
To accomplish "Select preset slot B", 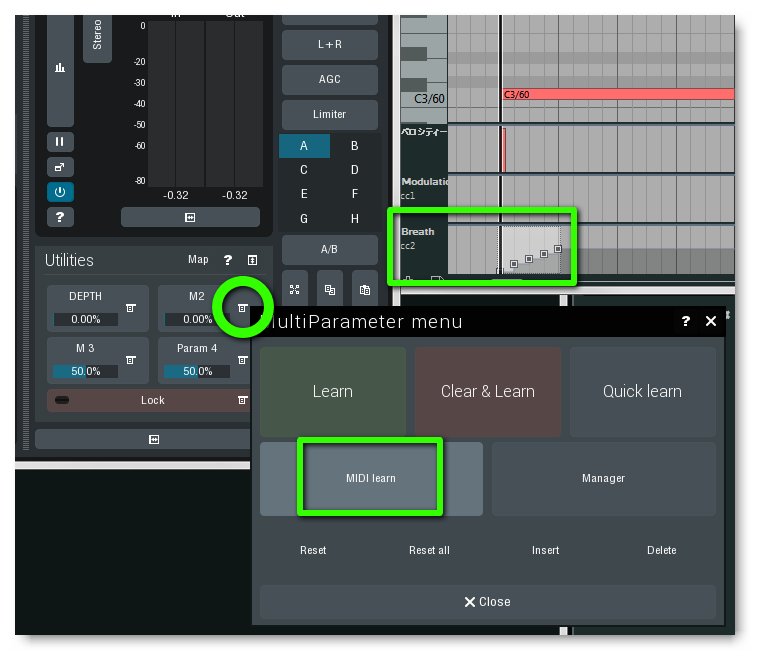I will pyautogui.click(x=355, y=146).
